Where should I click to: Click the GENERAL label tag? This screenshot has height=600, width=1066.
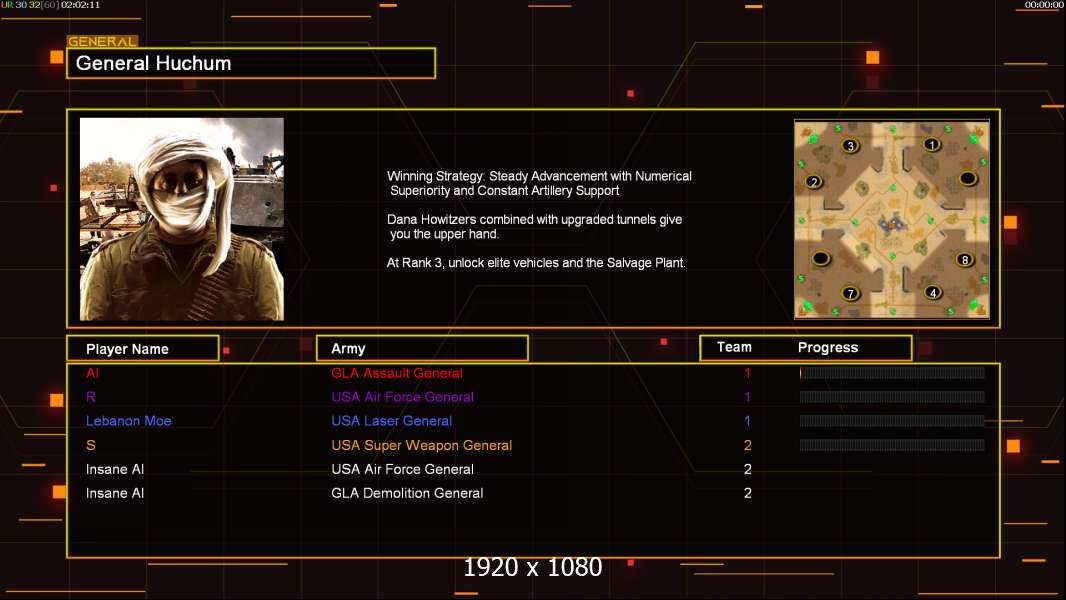click(102, 41)
